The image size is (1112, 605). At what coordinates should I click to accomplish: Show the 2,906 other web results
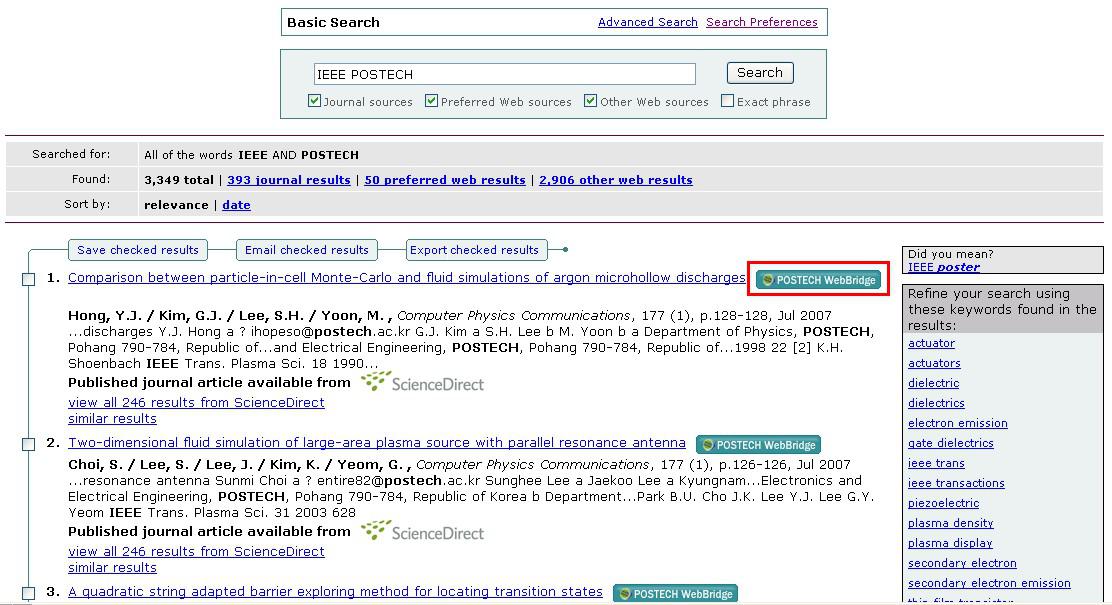[x=616, y=180]
